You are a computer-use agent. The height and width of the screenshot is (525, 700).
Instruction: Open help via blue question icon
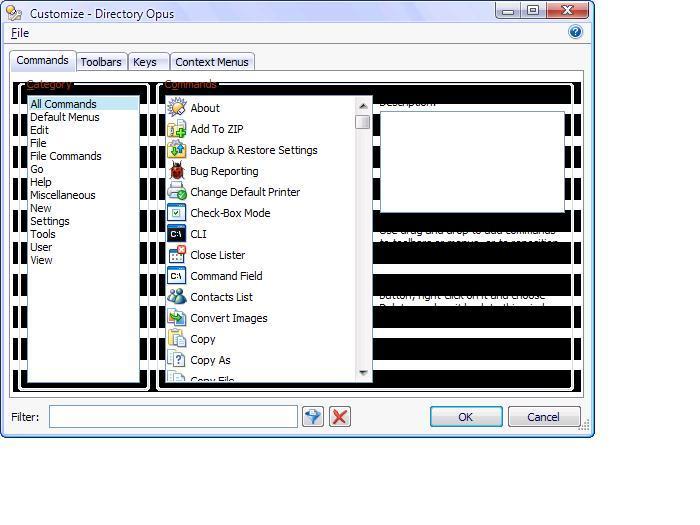click(575, 32)
